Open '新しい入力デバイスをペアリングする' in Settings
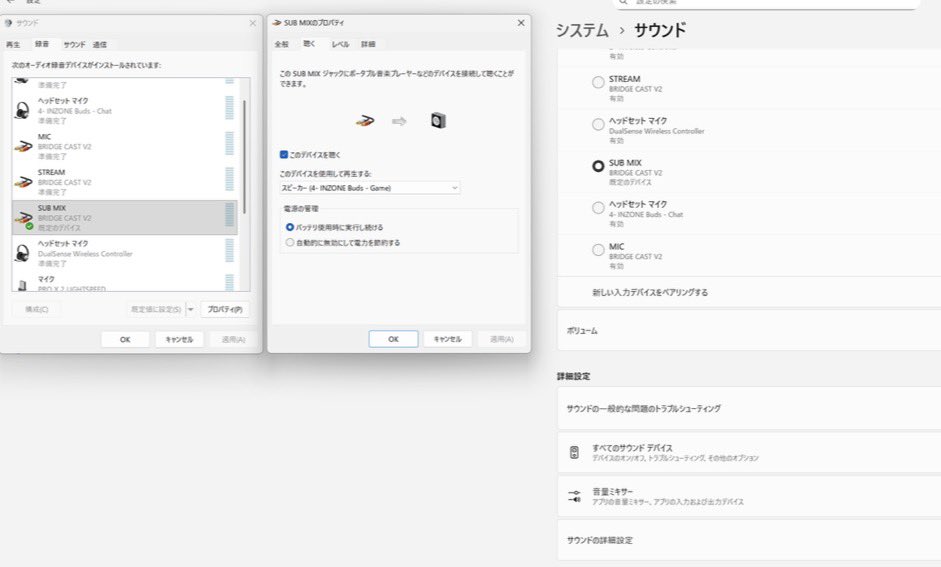 click(x=749, y=293)
